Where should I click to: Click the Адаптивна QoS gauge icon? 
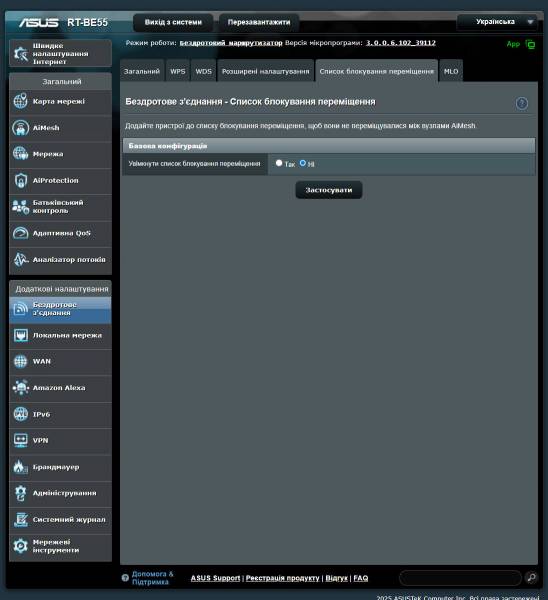[20, 233]
